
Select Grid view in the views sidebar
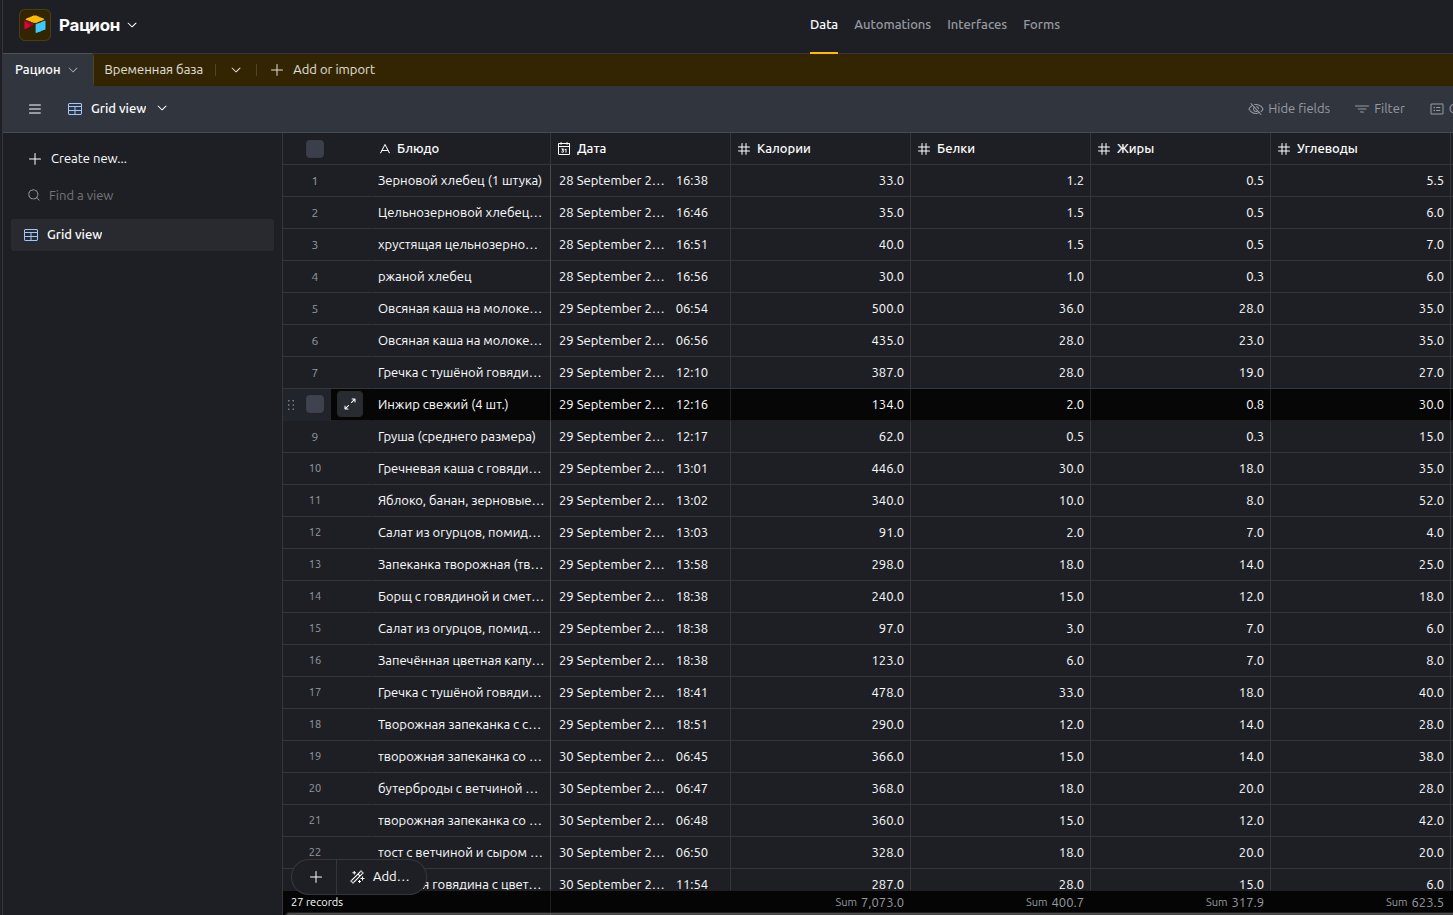[143, 235]
